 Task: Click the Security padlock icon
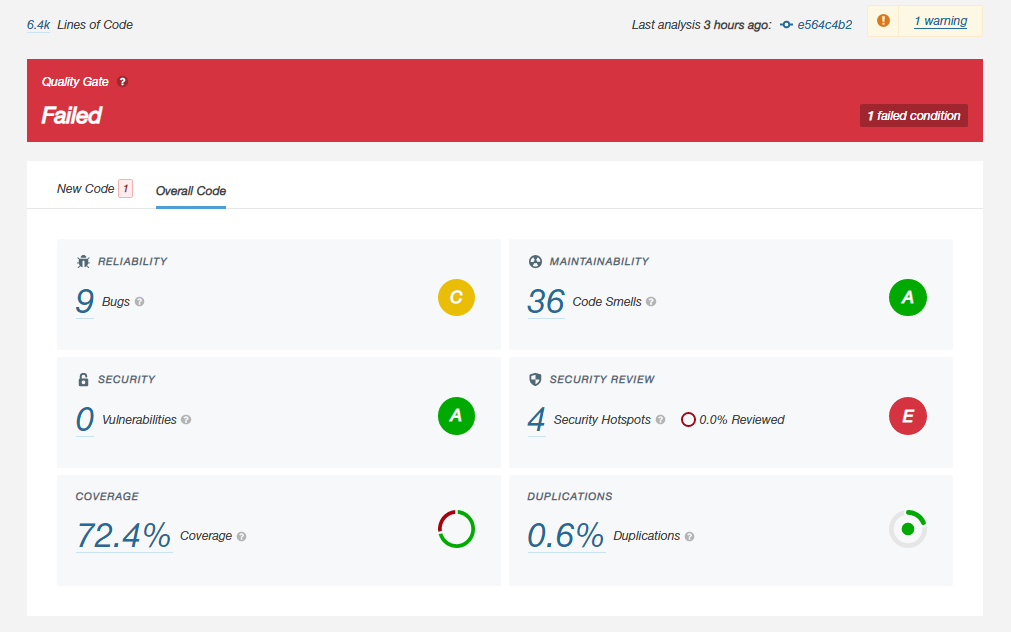84,379
